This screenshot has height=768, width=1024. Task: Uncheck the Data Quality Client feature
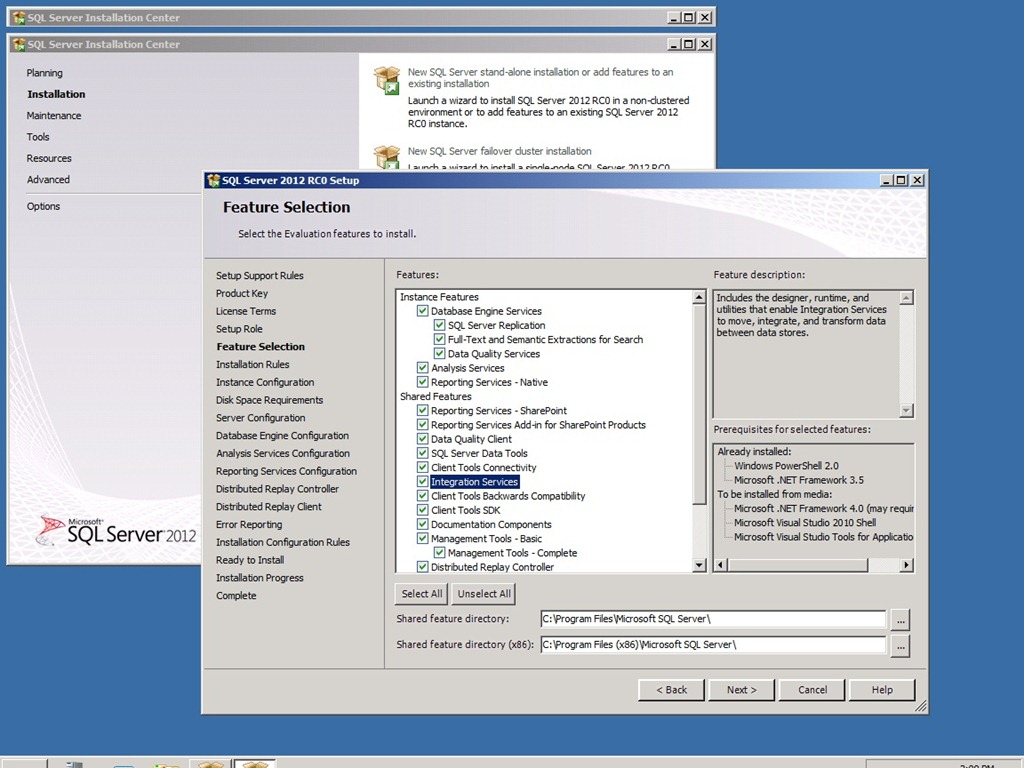(423, 439)
